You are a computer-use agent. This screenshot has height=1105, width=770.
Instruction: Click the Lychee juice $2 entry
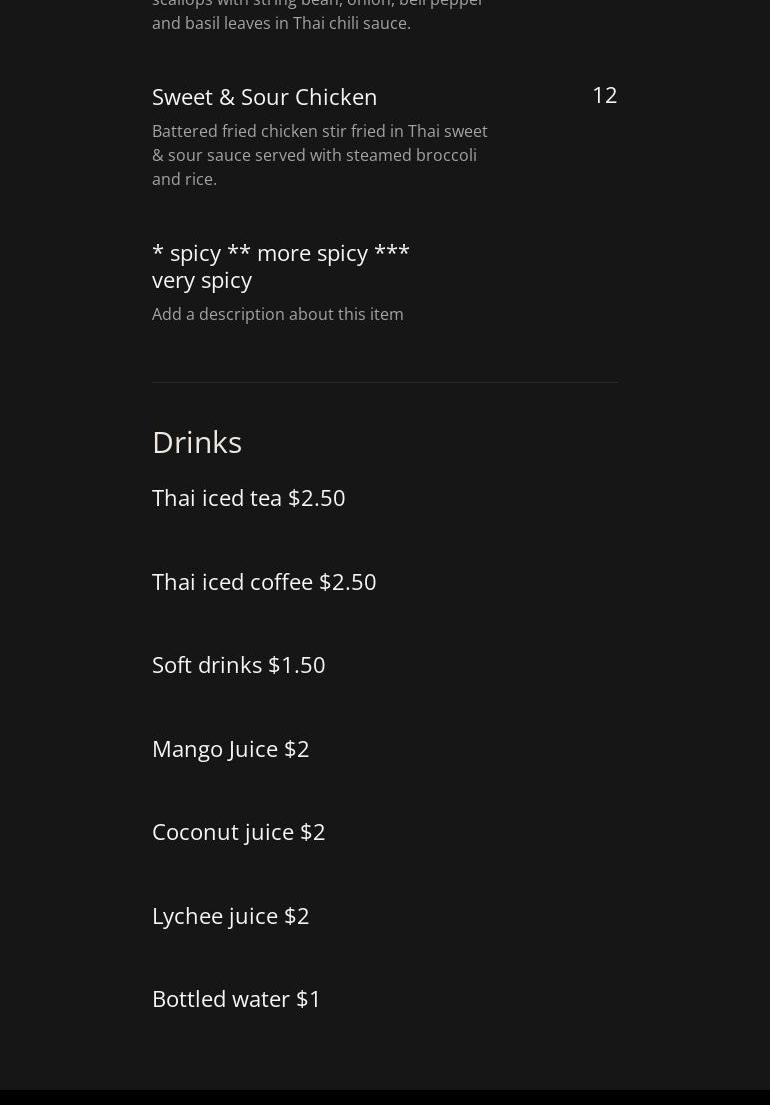[x=230, y=915]
